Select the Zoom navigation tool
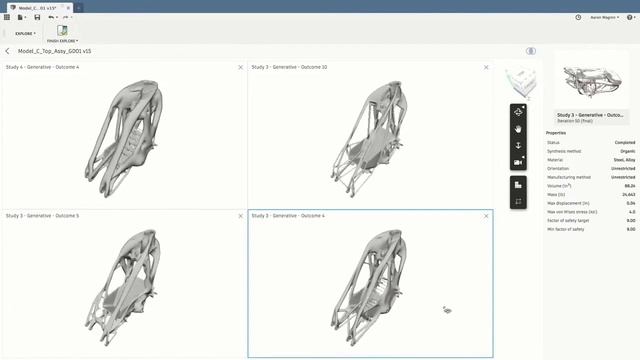The height and width of the screenshot is (360, 640). coord(518,146)
